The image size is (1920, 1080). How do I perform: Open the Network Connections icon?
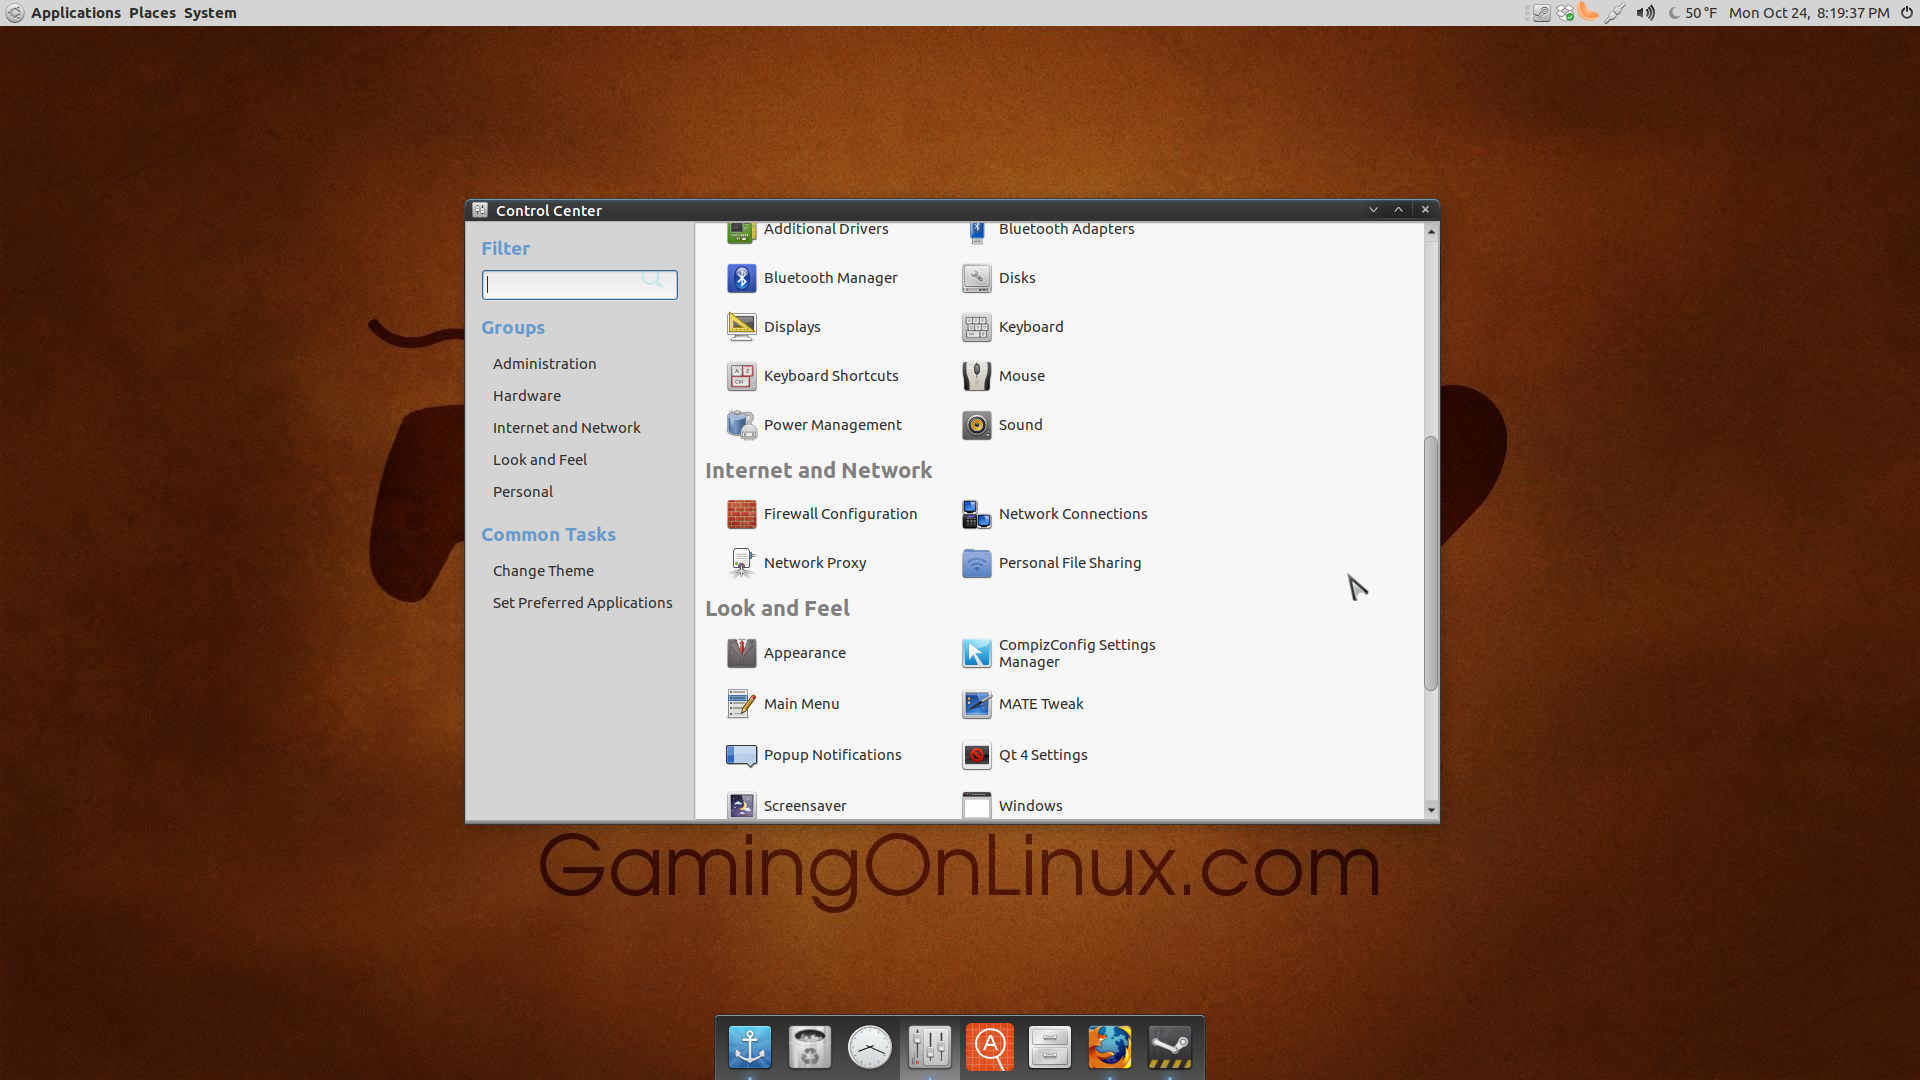click(976, 514)
